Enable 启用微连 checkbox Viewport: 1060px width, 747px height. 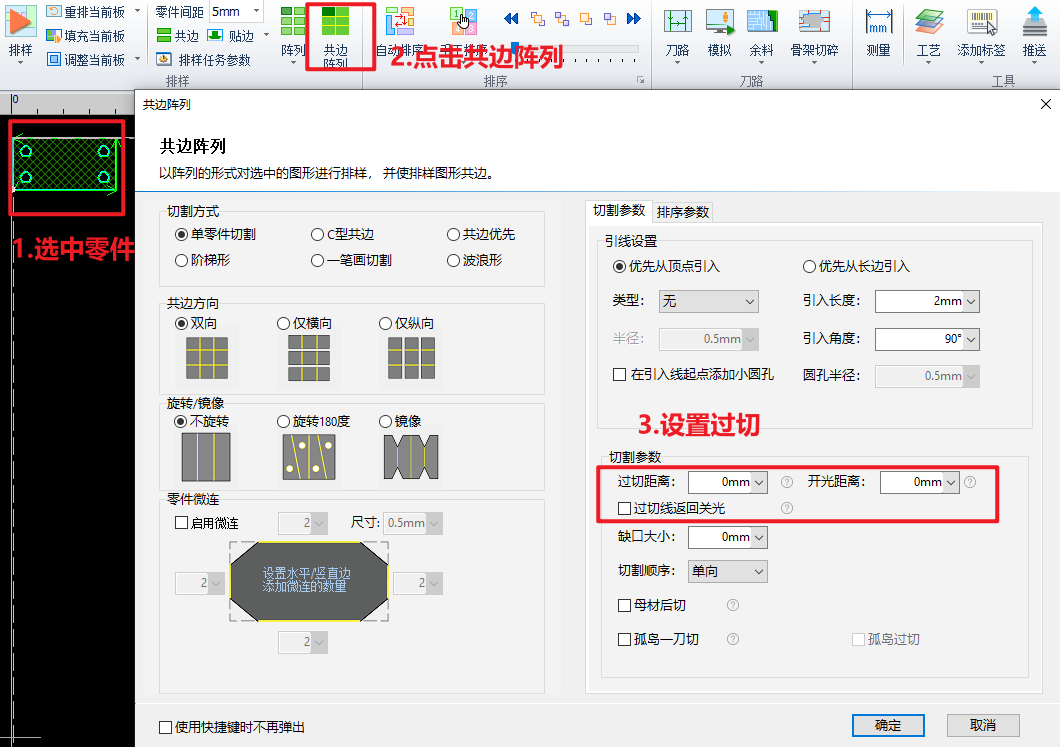[x=181, y=523]
